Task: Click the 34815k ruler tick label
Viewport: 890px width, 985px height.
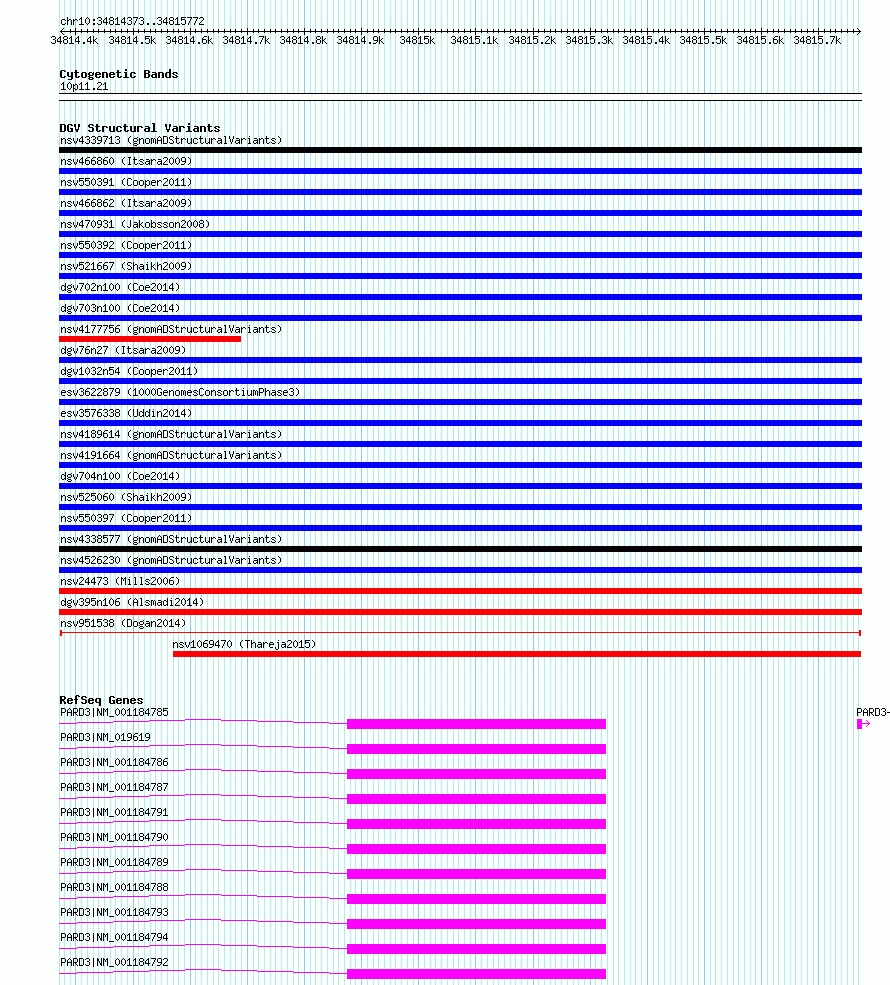Action: [x=417, y=40]
